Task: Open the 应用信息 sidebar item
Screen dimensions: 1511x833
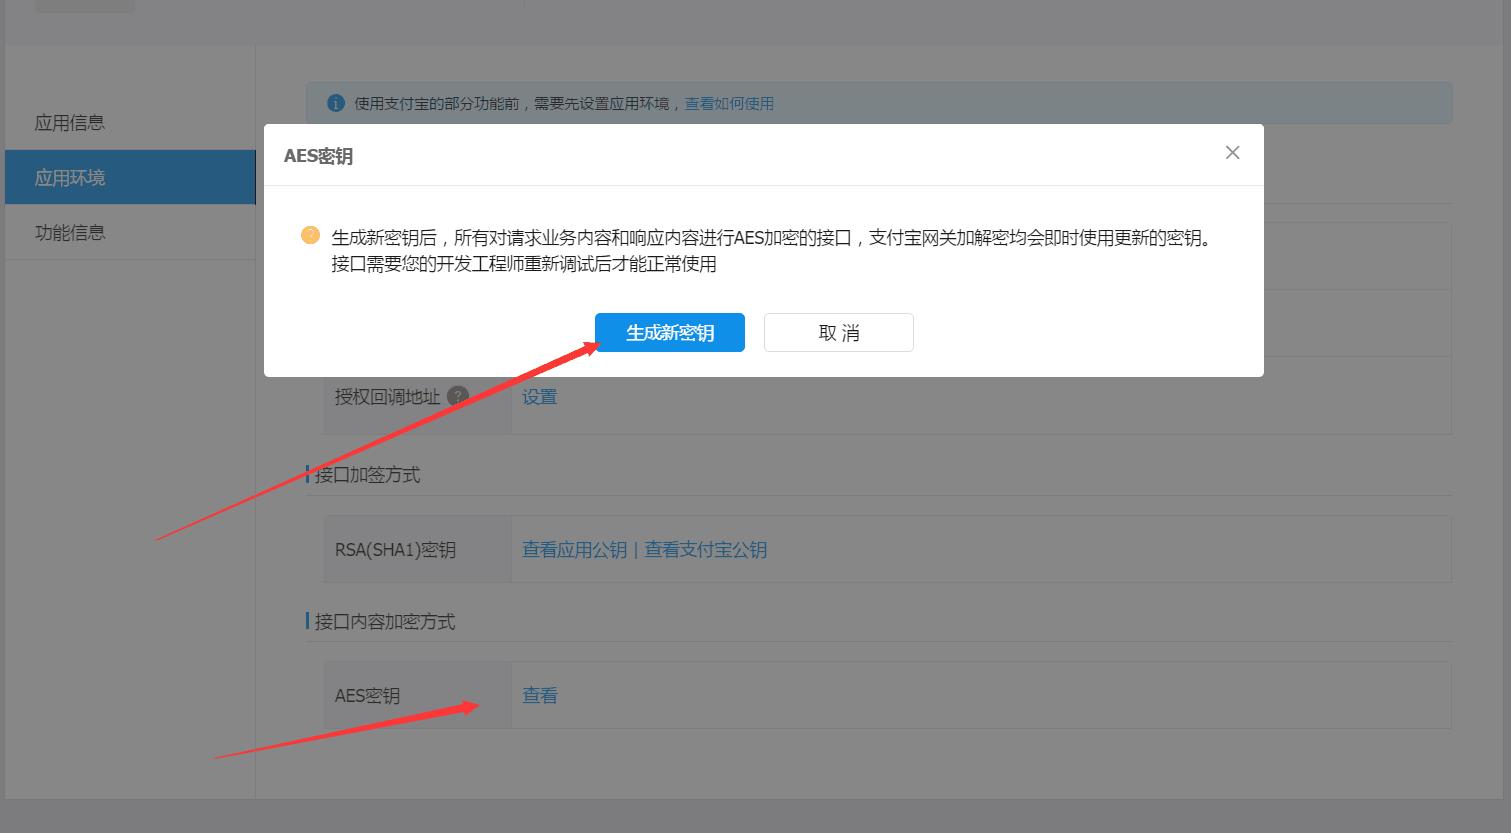Action: tap(70, 123)
